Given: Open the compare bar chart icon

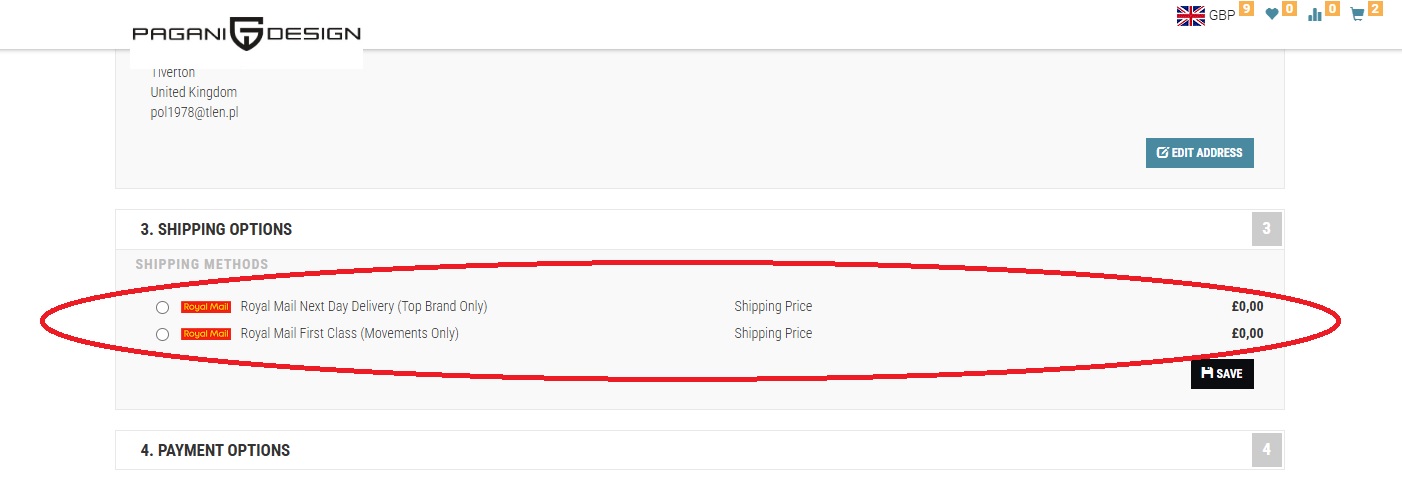Looking at the screenshot, I should [1315, 15].
